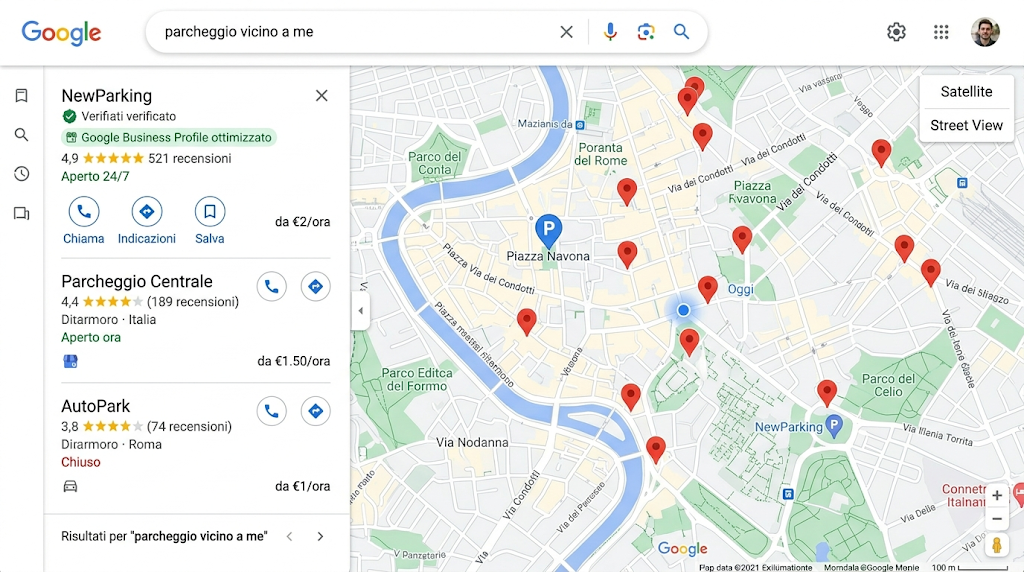Get directions to NewParking via Indicazioni
The image size is (1024, 572).
point(147,212)
